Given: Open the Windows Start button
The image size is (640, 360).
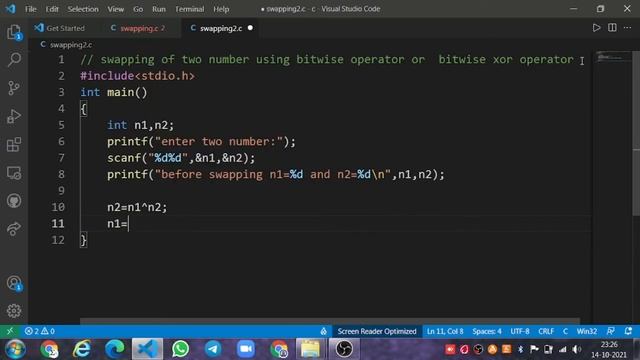Looking at the screenshot, I should tap(15, 349).
